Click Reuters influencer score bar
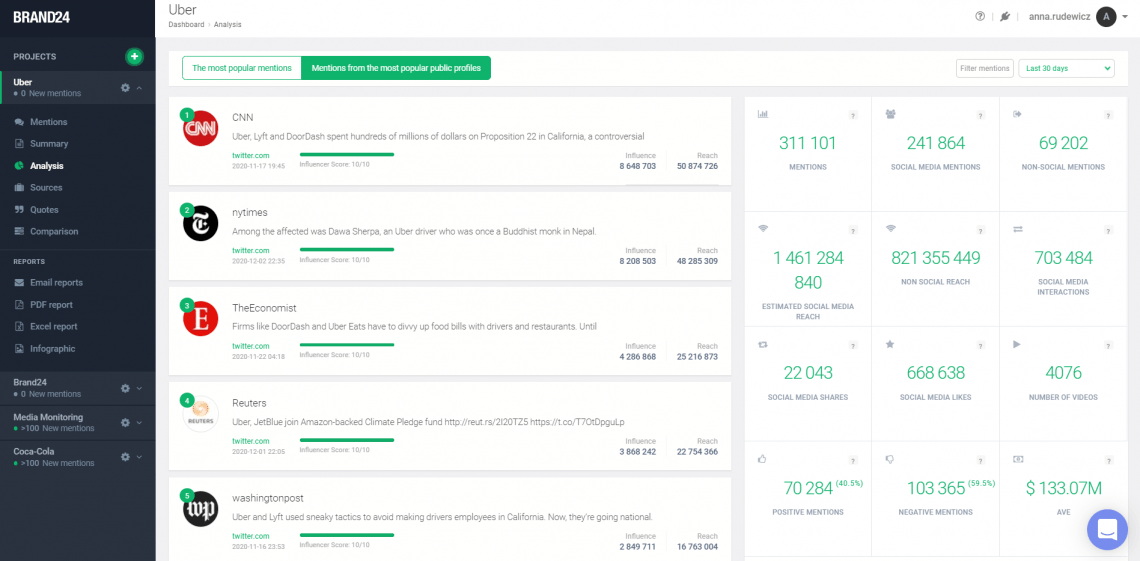Screen dimensions: 1140x561 pyautogui.click(x=346, y=440)
